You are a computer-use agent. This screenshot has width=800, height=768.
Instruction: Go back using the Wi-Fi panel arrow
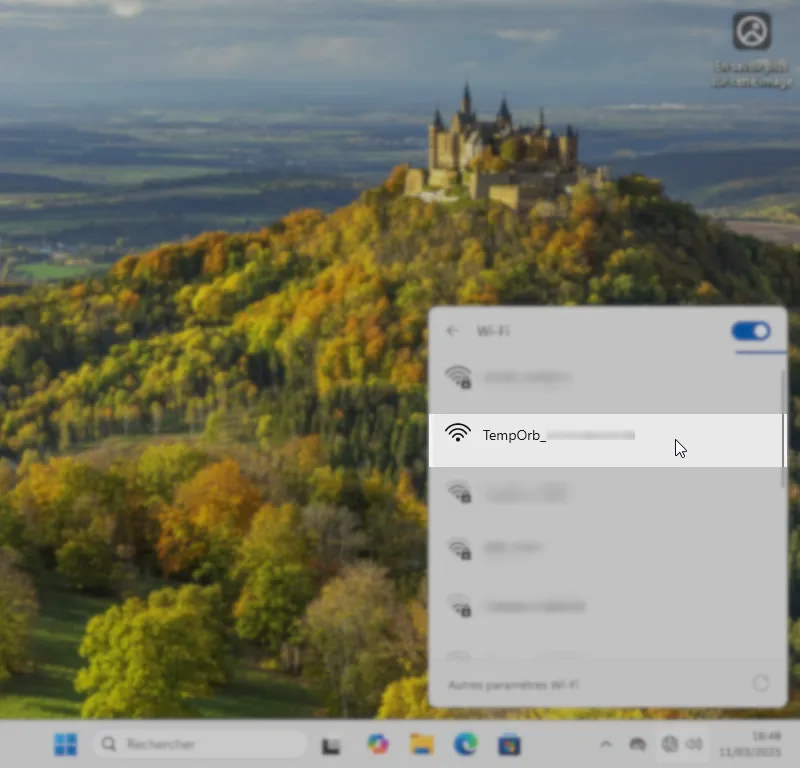453,331
